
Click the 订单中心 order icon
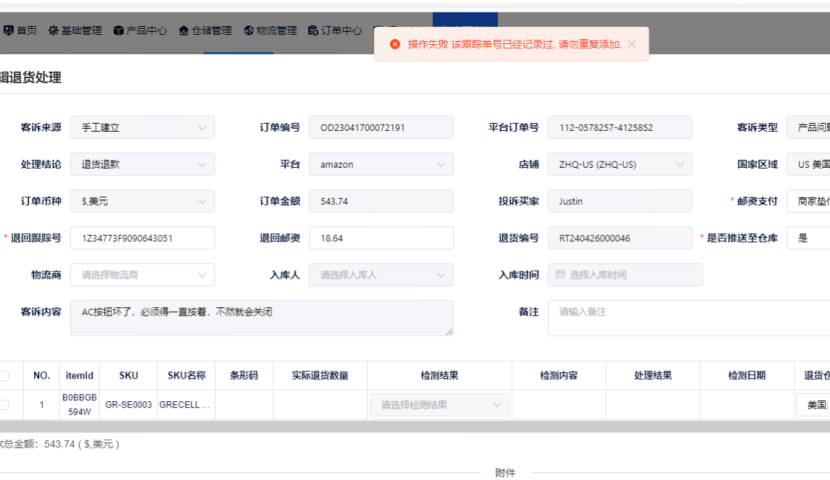pyautogui.click(x=313, y=31)
